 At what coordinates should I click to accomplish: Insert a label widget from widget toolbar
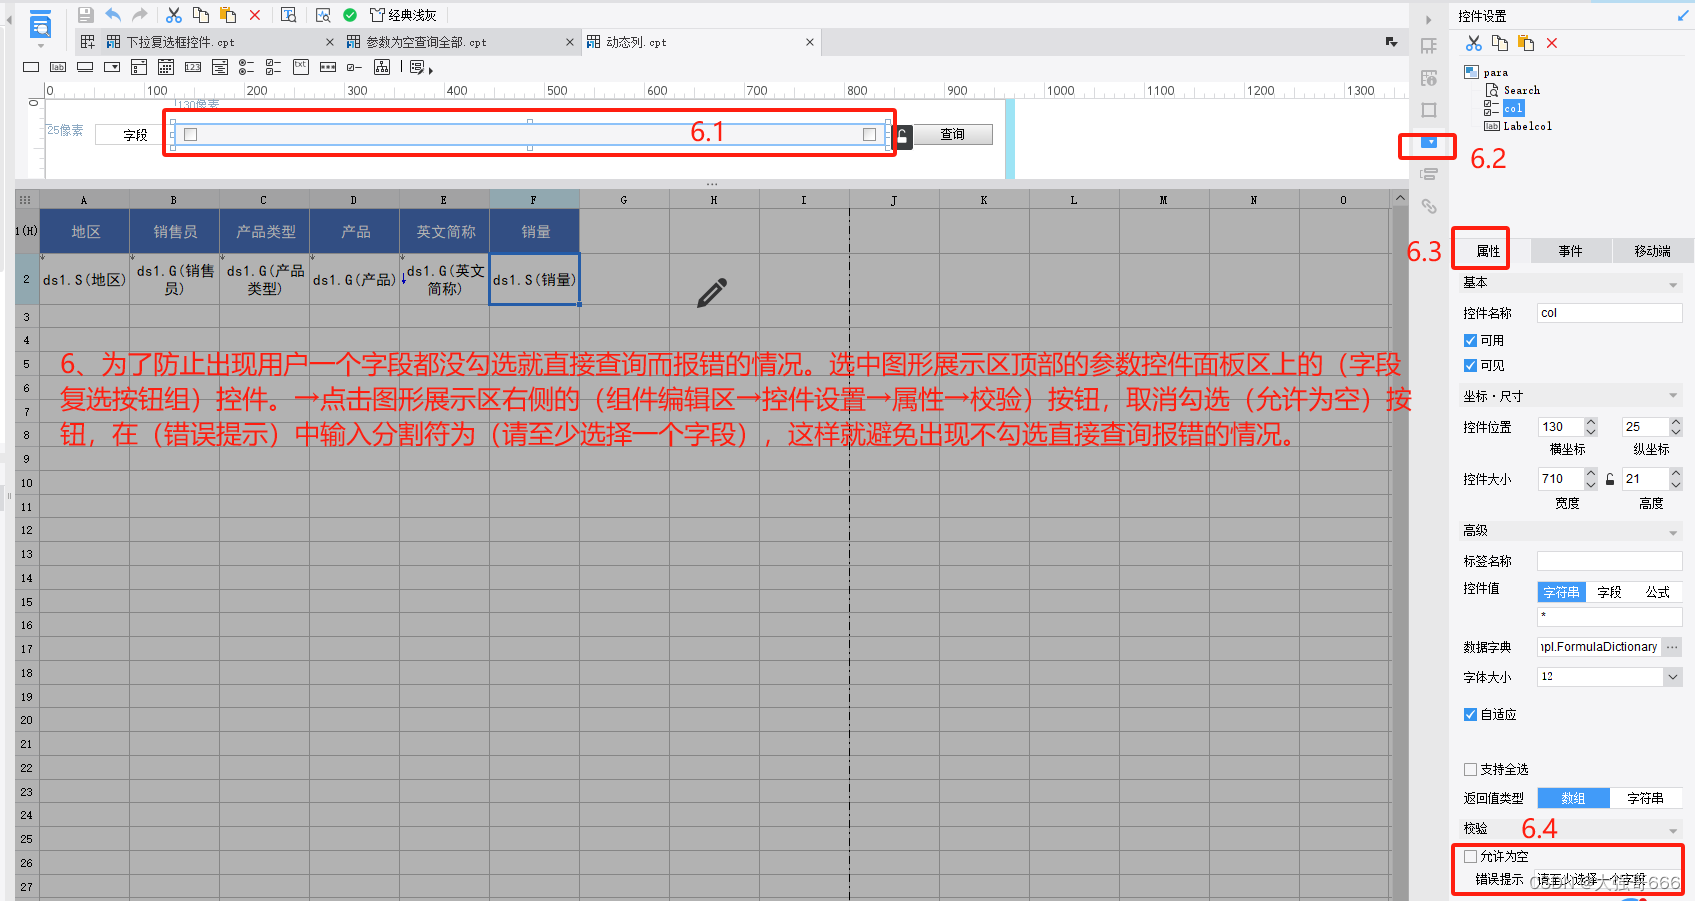click(58, 67)
